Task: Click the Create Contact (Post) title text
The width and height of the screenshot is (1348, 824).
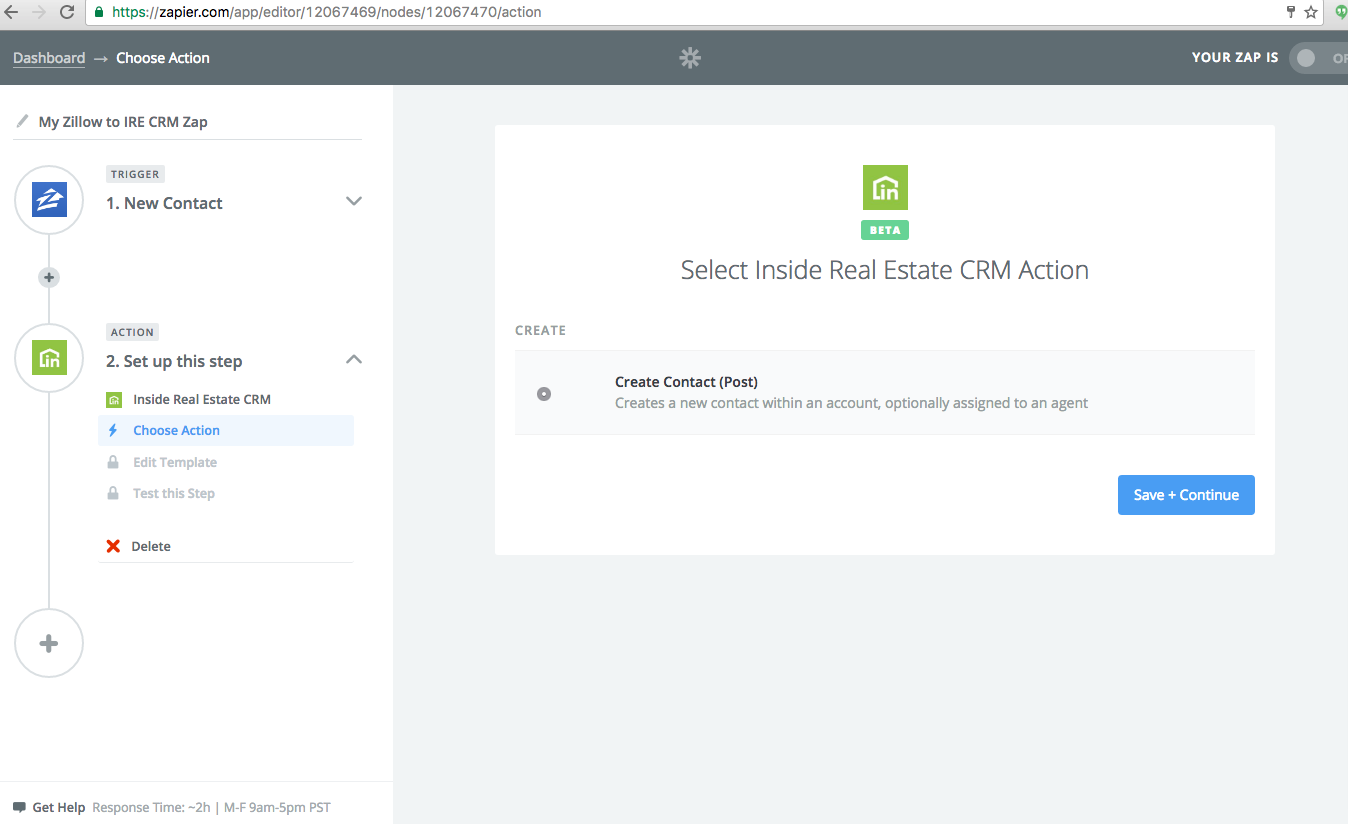Action: [x=686, y=382]
